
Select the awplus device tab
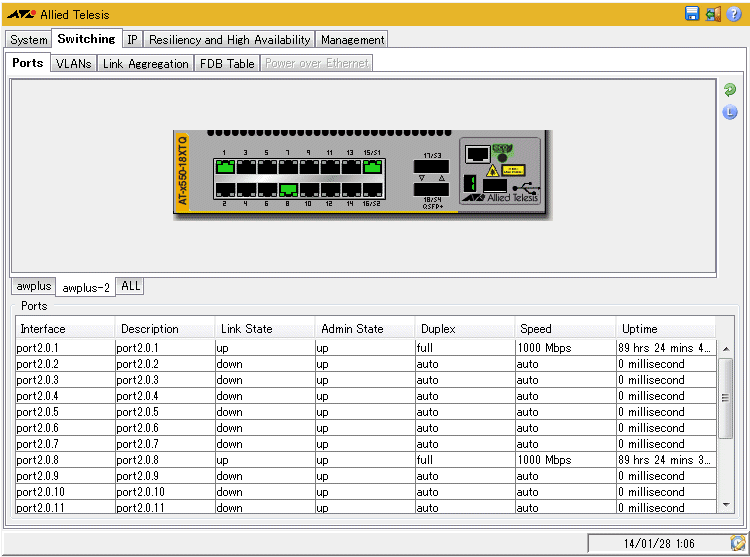(33, 286)
